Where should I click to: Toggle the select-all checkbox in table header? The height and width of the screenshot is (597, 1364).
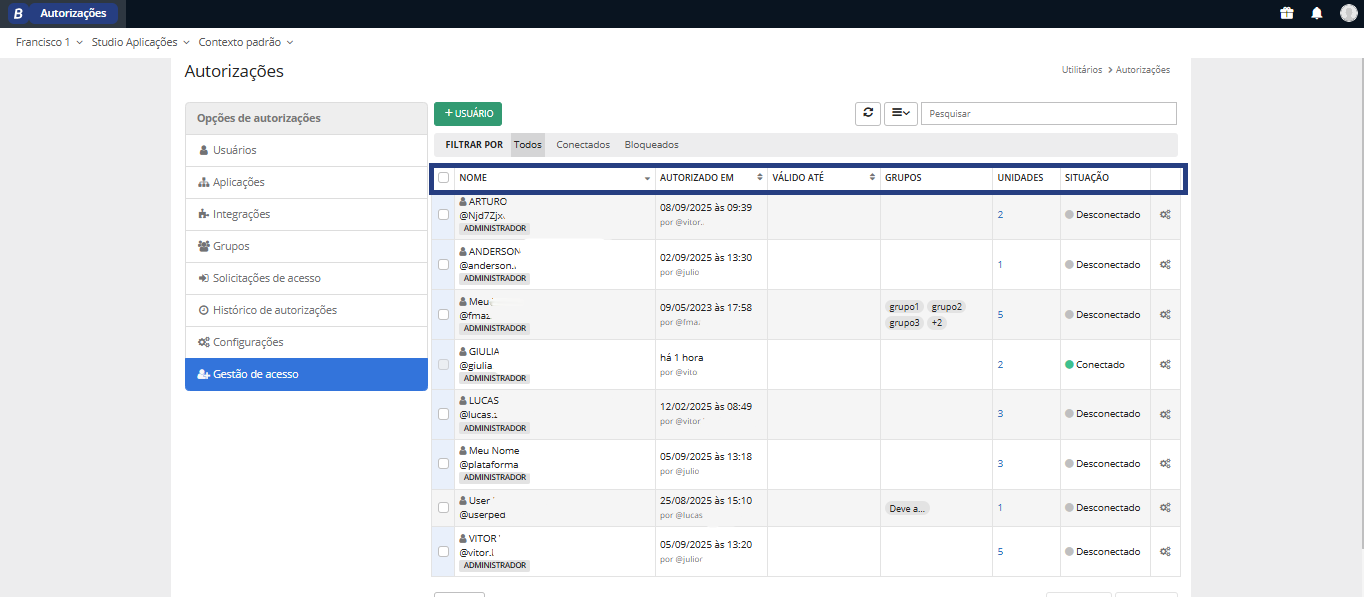coord(444,178)
